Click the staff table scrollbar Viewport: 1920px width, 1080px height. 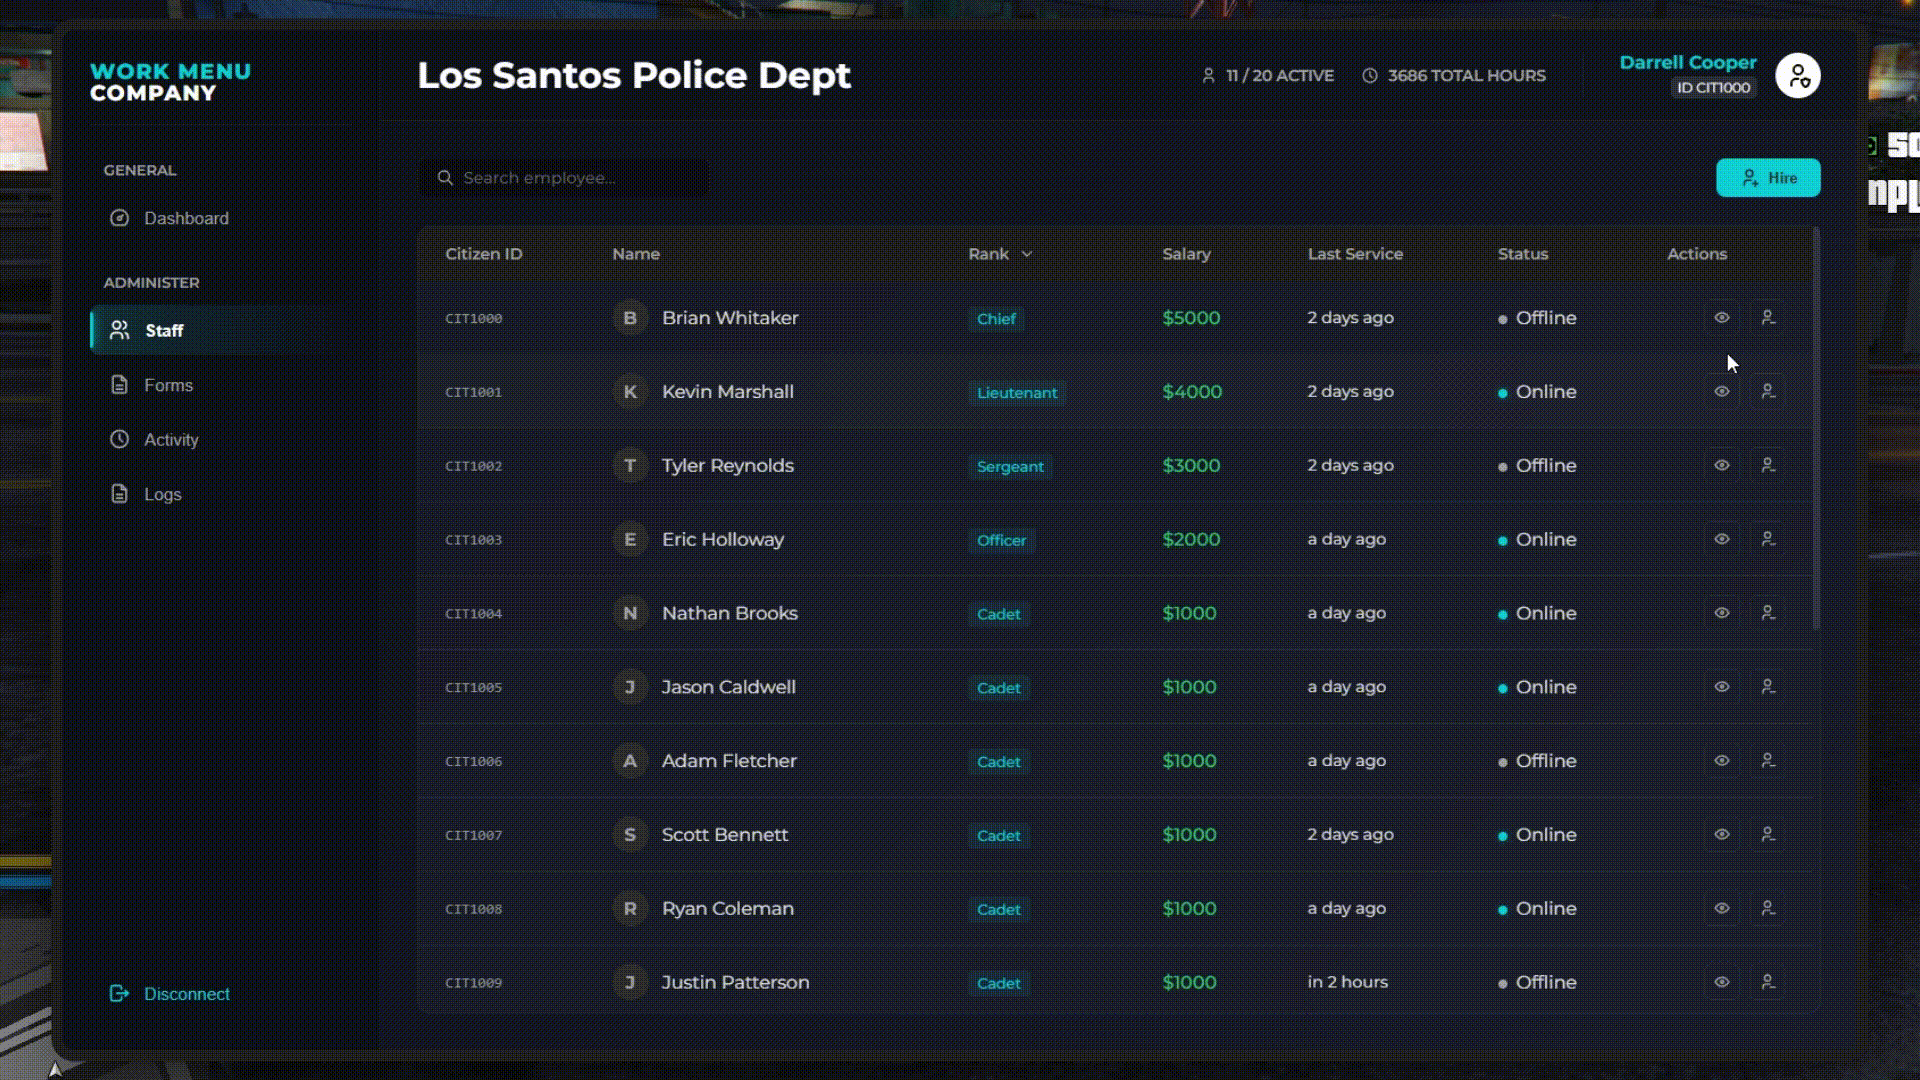coord(1815,430)
